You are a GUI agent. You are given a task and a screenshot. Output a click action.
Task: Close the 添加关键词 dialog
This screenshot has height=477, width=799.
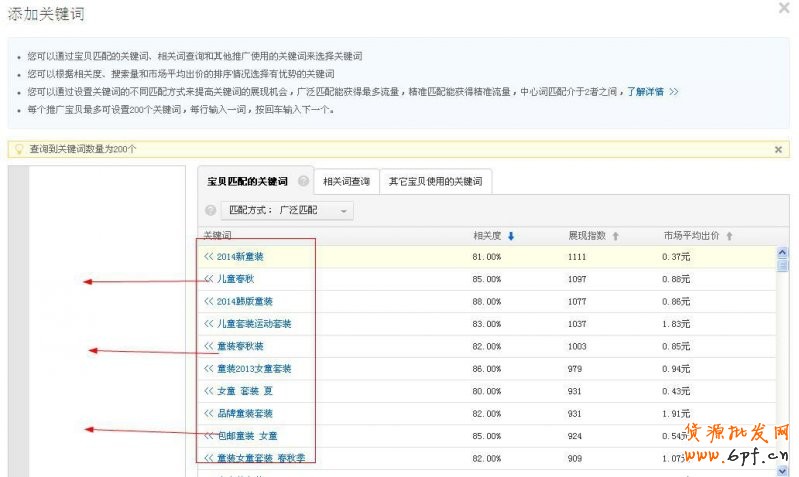click(783, 10)
